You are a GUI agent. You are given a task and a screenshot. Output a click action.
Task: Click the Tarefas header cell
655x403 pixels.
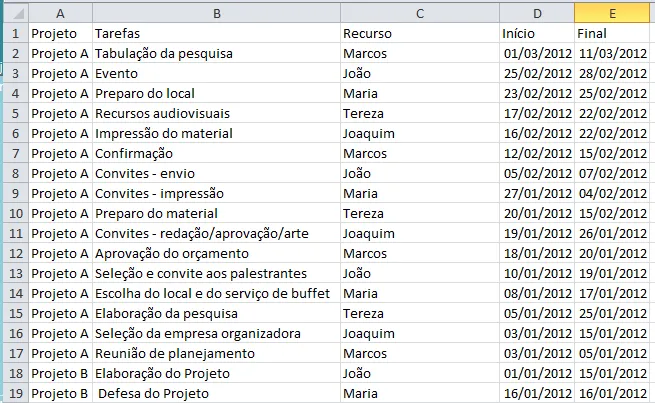(x=216, y=33)
